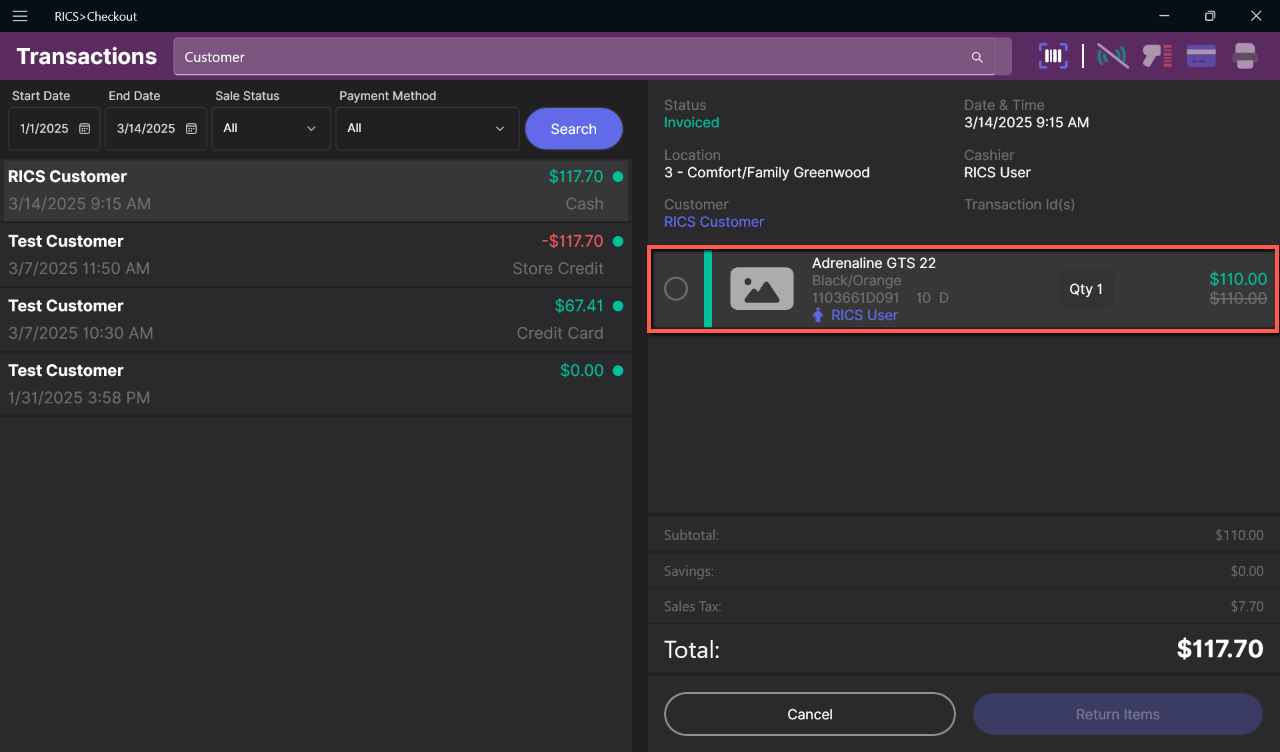Click the Adrenaline GTS 22 item name

pyautogui.click(x=874, y=263)
